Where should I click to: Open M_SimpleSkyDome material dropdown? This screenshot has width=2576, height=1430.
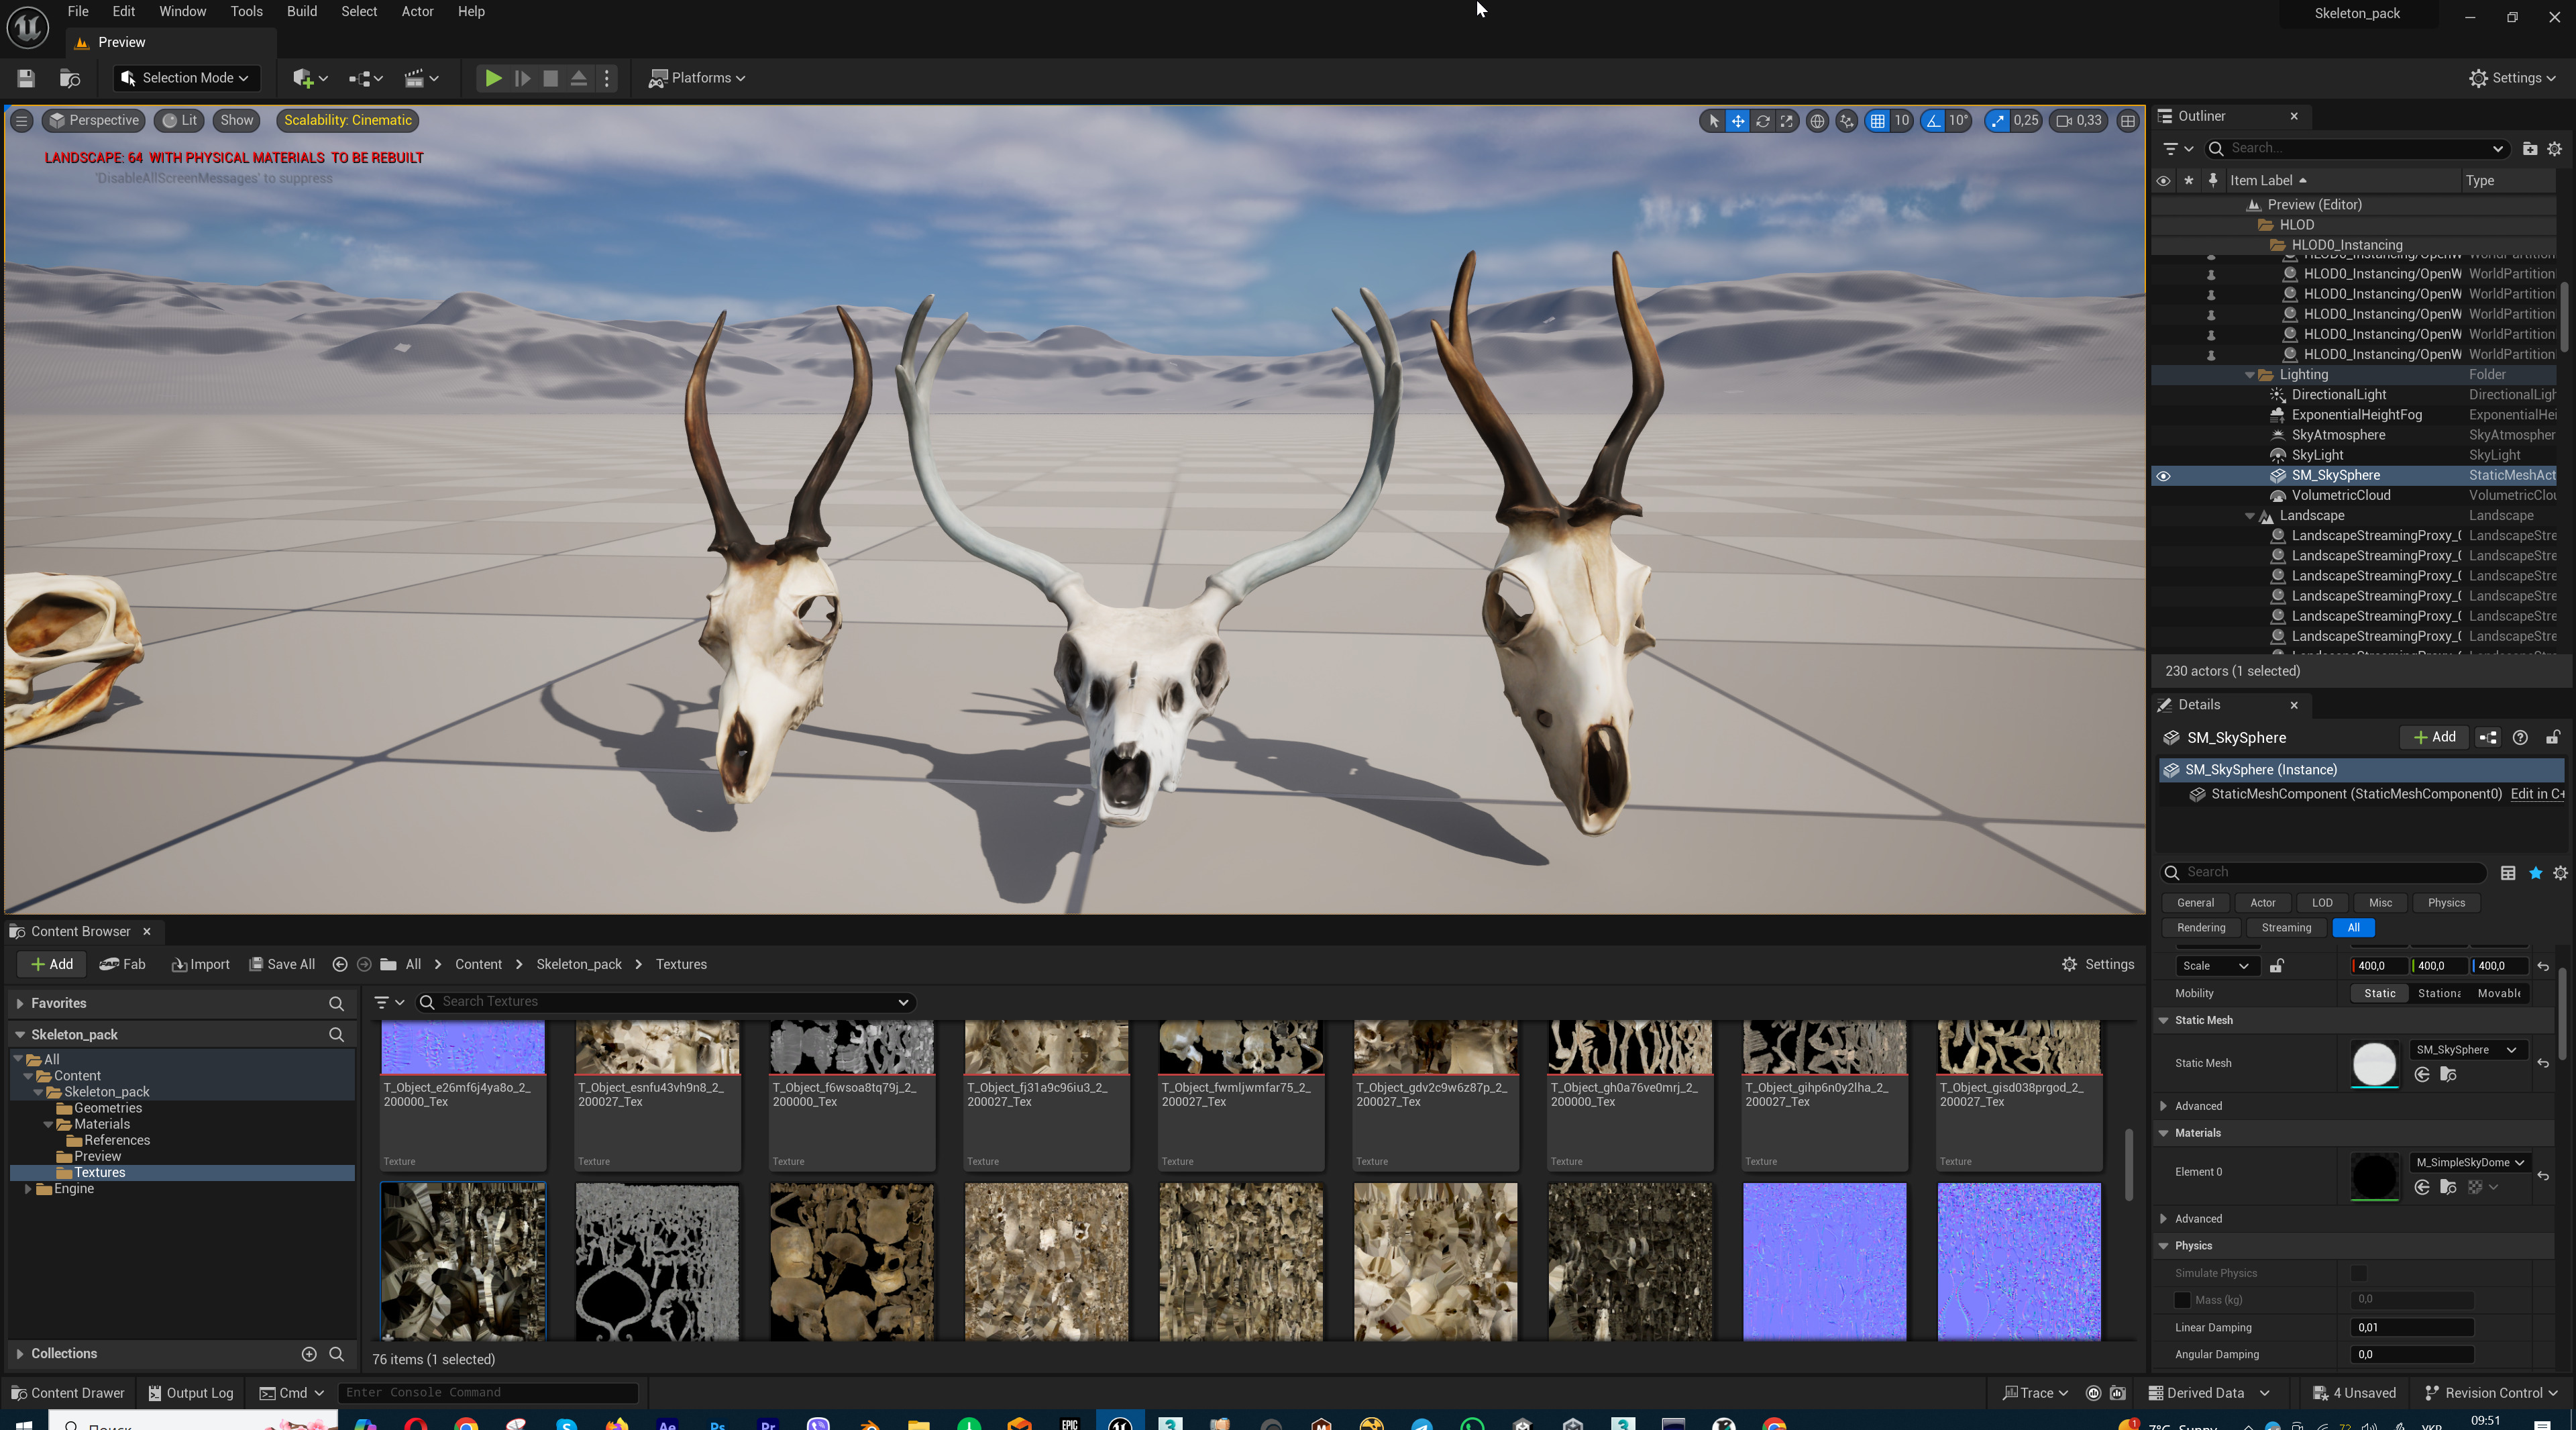pos(2470,1163)
